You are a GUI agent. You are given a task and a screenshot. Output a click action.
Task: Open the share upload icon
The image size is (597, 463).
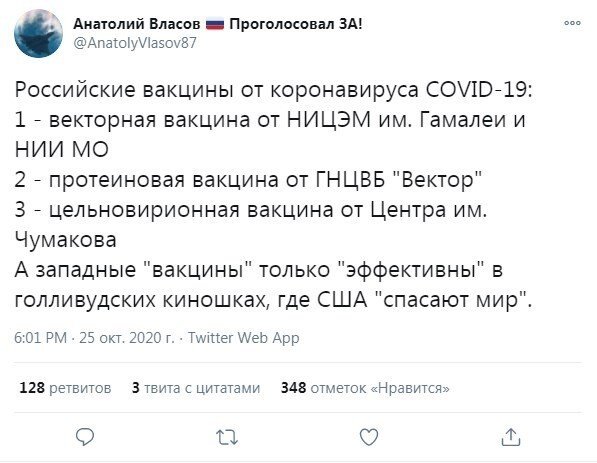pos(511,437)
